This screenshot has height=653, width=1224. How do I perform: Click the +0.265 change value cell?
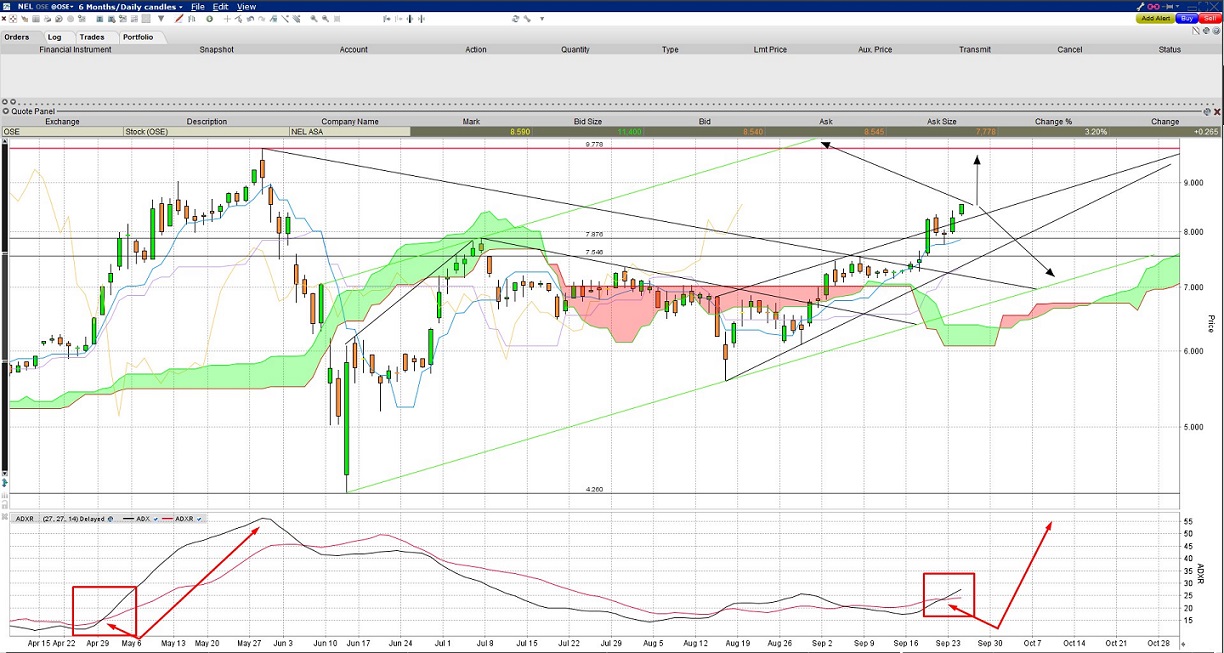(1165, 131)
